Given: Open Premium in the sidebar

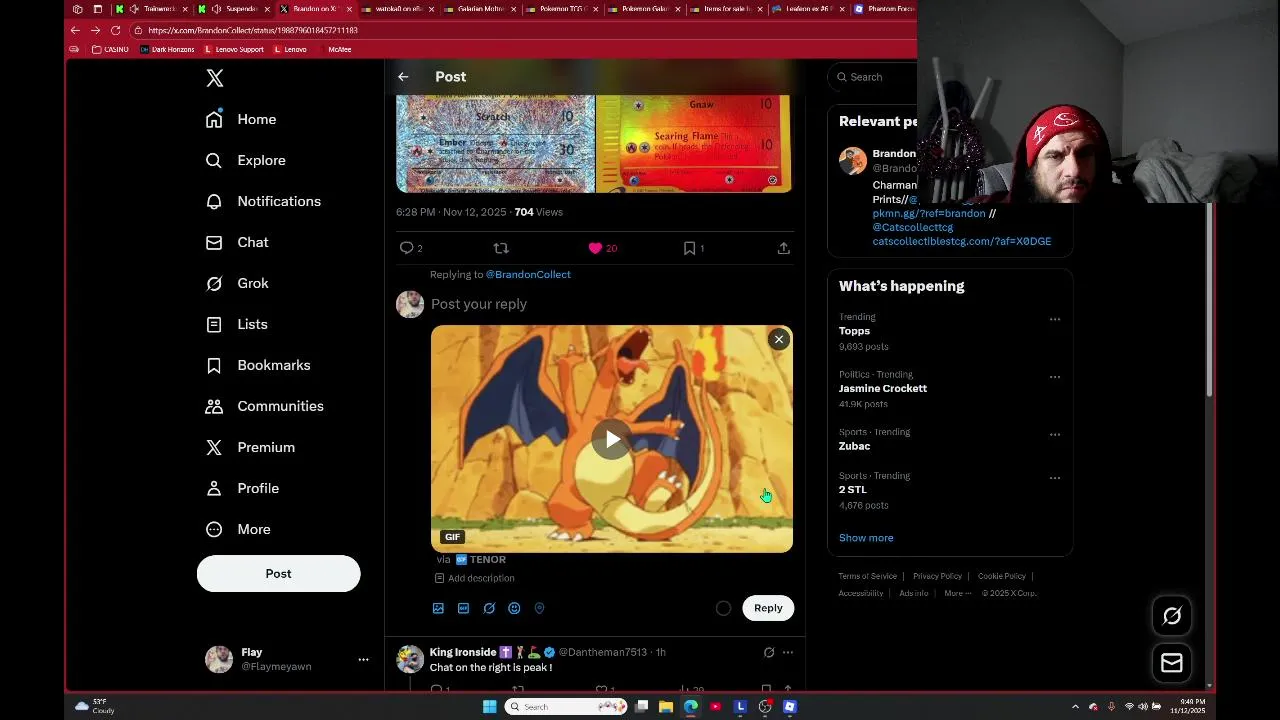Looking at the screenshot, I should 250,447.
